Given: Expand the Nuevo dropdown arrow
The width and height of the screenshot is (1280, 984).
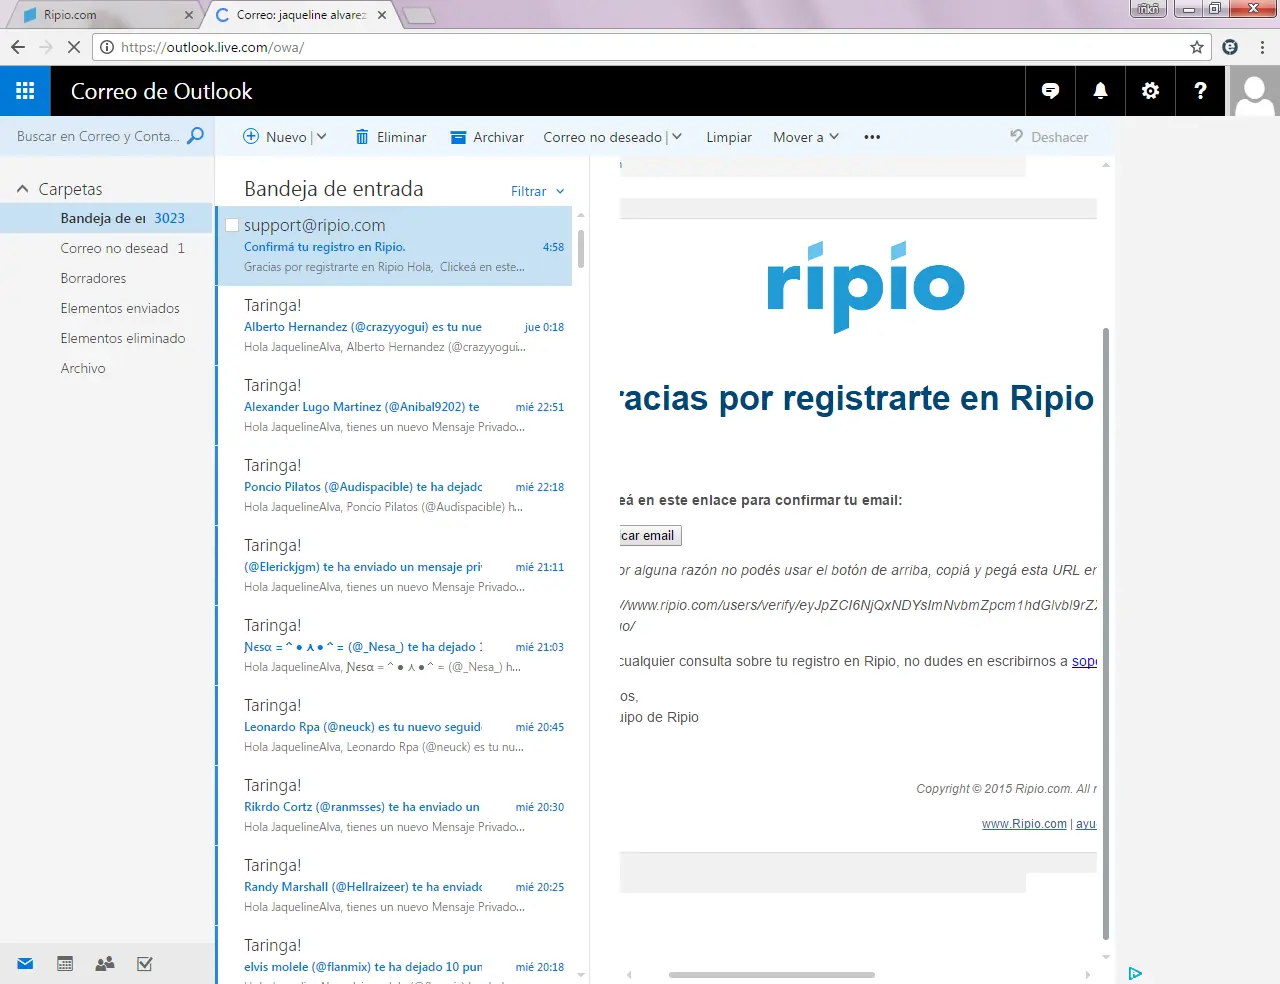Looking at the screenshot, I should [x=322, y=137].
